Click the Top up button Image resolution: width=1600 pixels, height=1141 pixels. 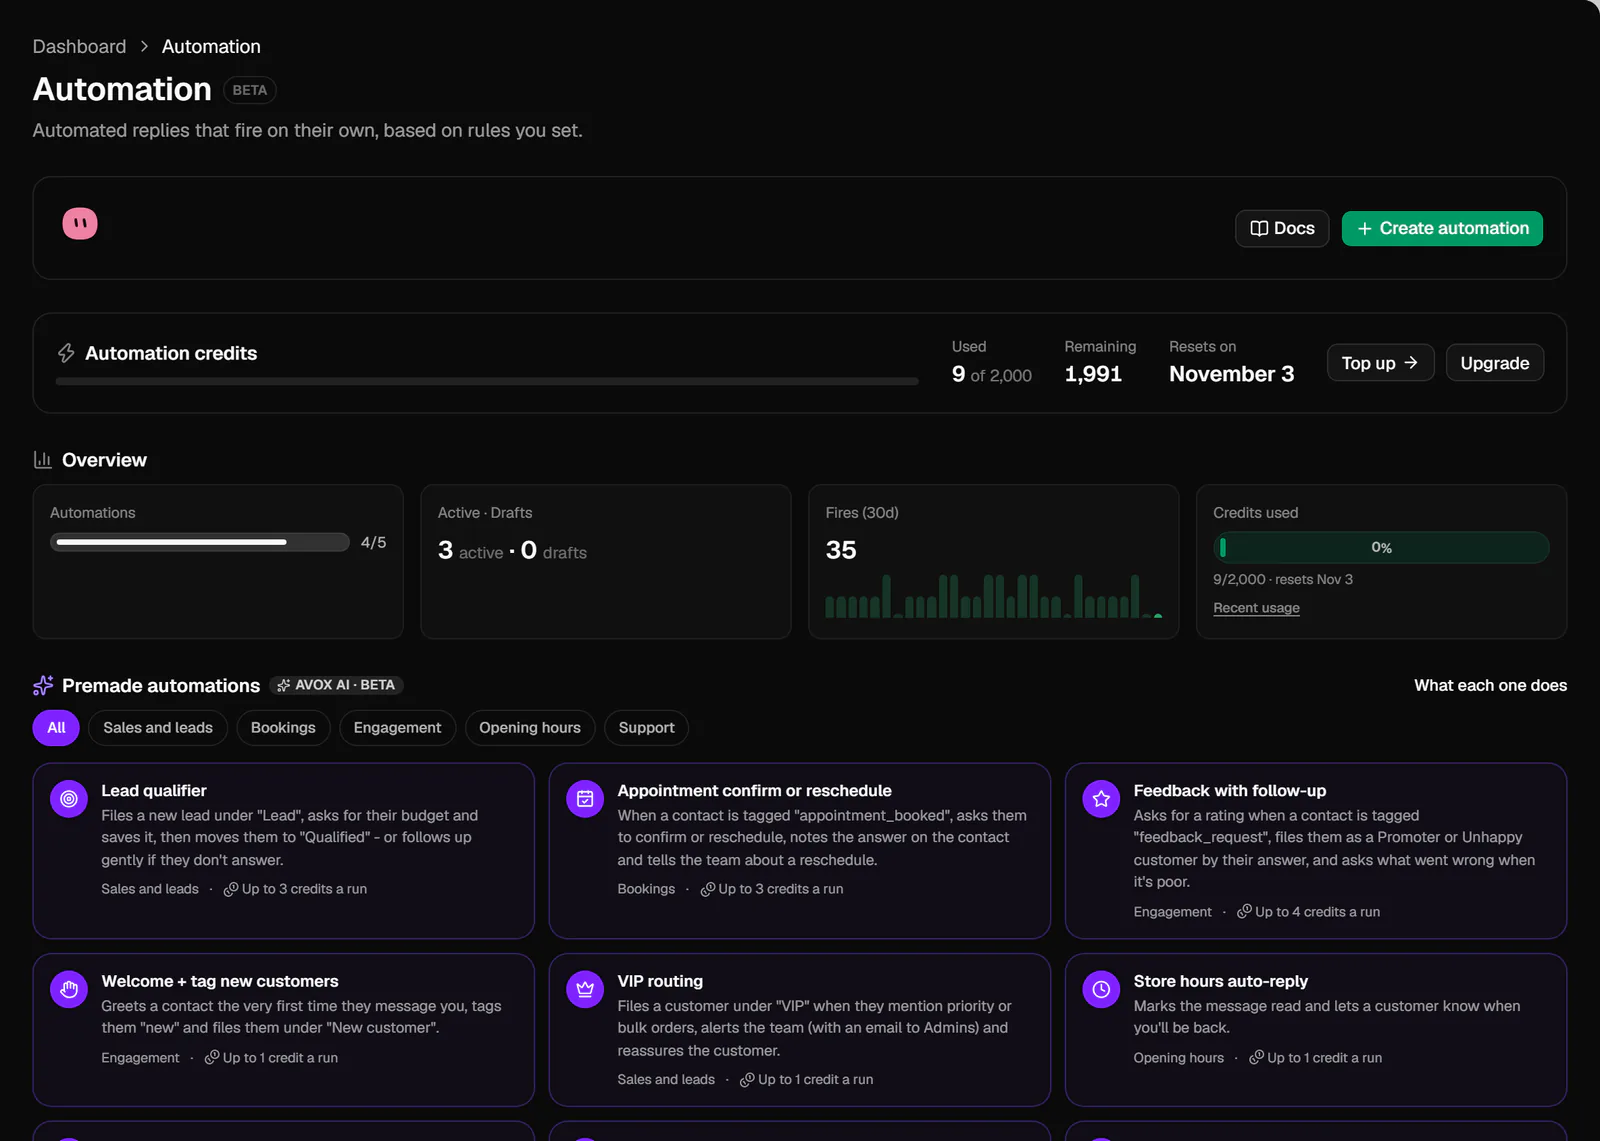(1380, 363)
